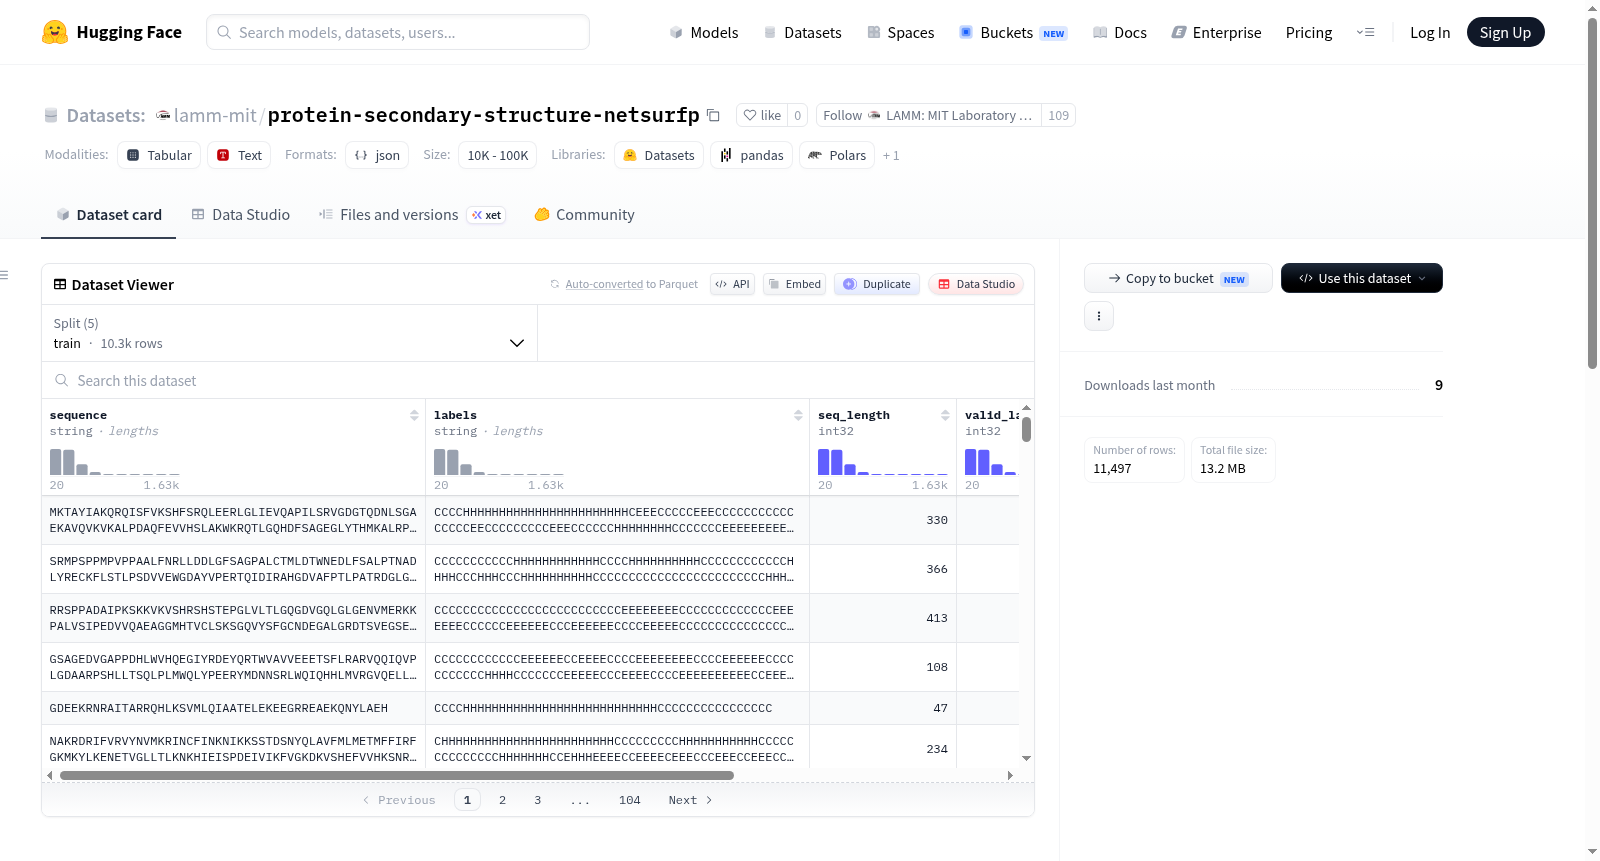Image resolution: width=1600 pixels, height=861 pixels.
Task: Select the row with sequence starting GDEEKRNRAITARR
Action: 530,708
